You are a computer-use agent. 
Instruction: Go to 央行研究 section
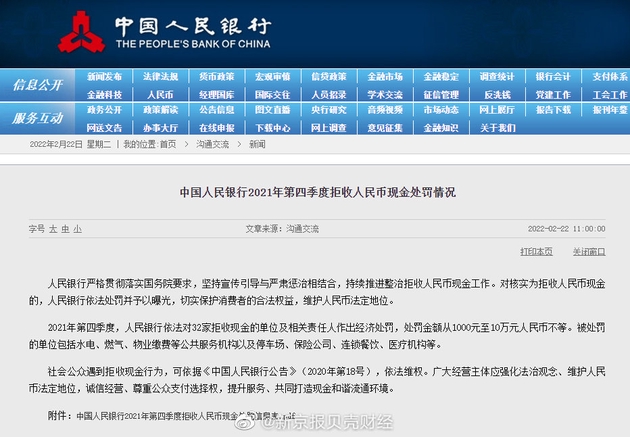pos(329,110)
